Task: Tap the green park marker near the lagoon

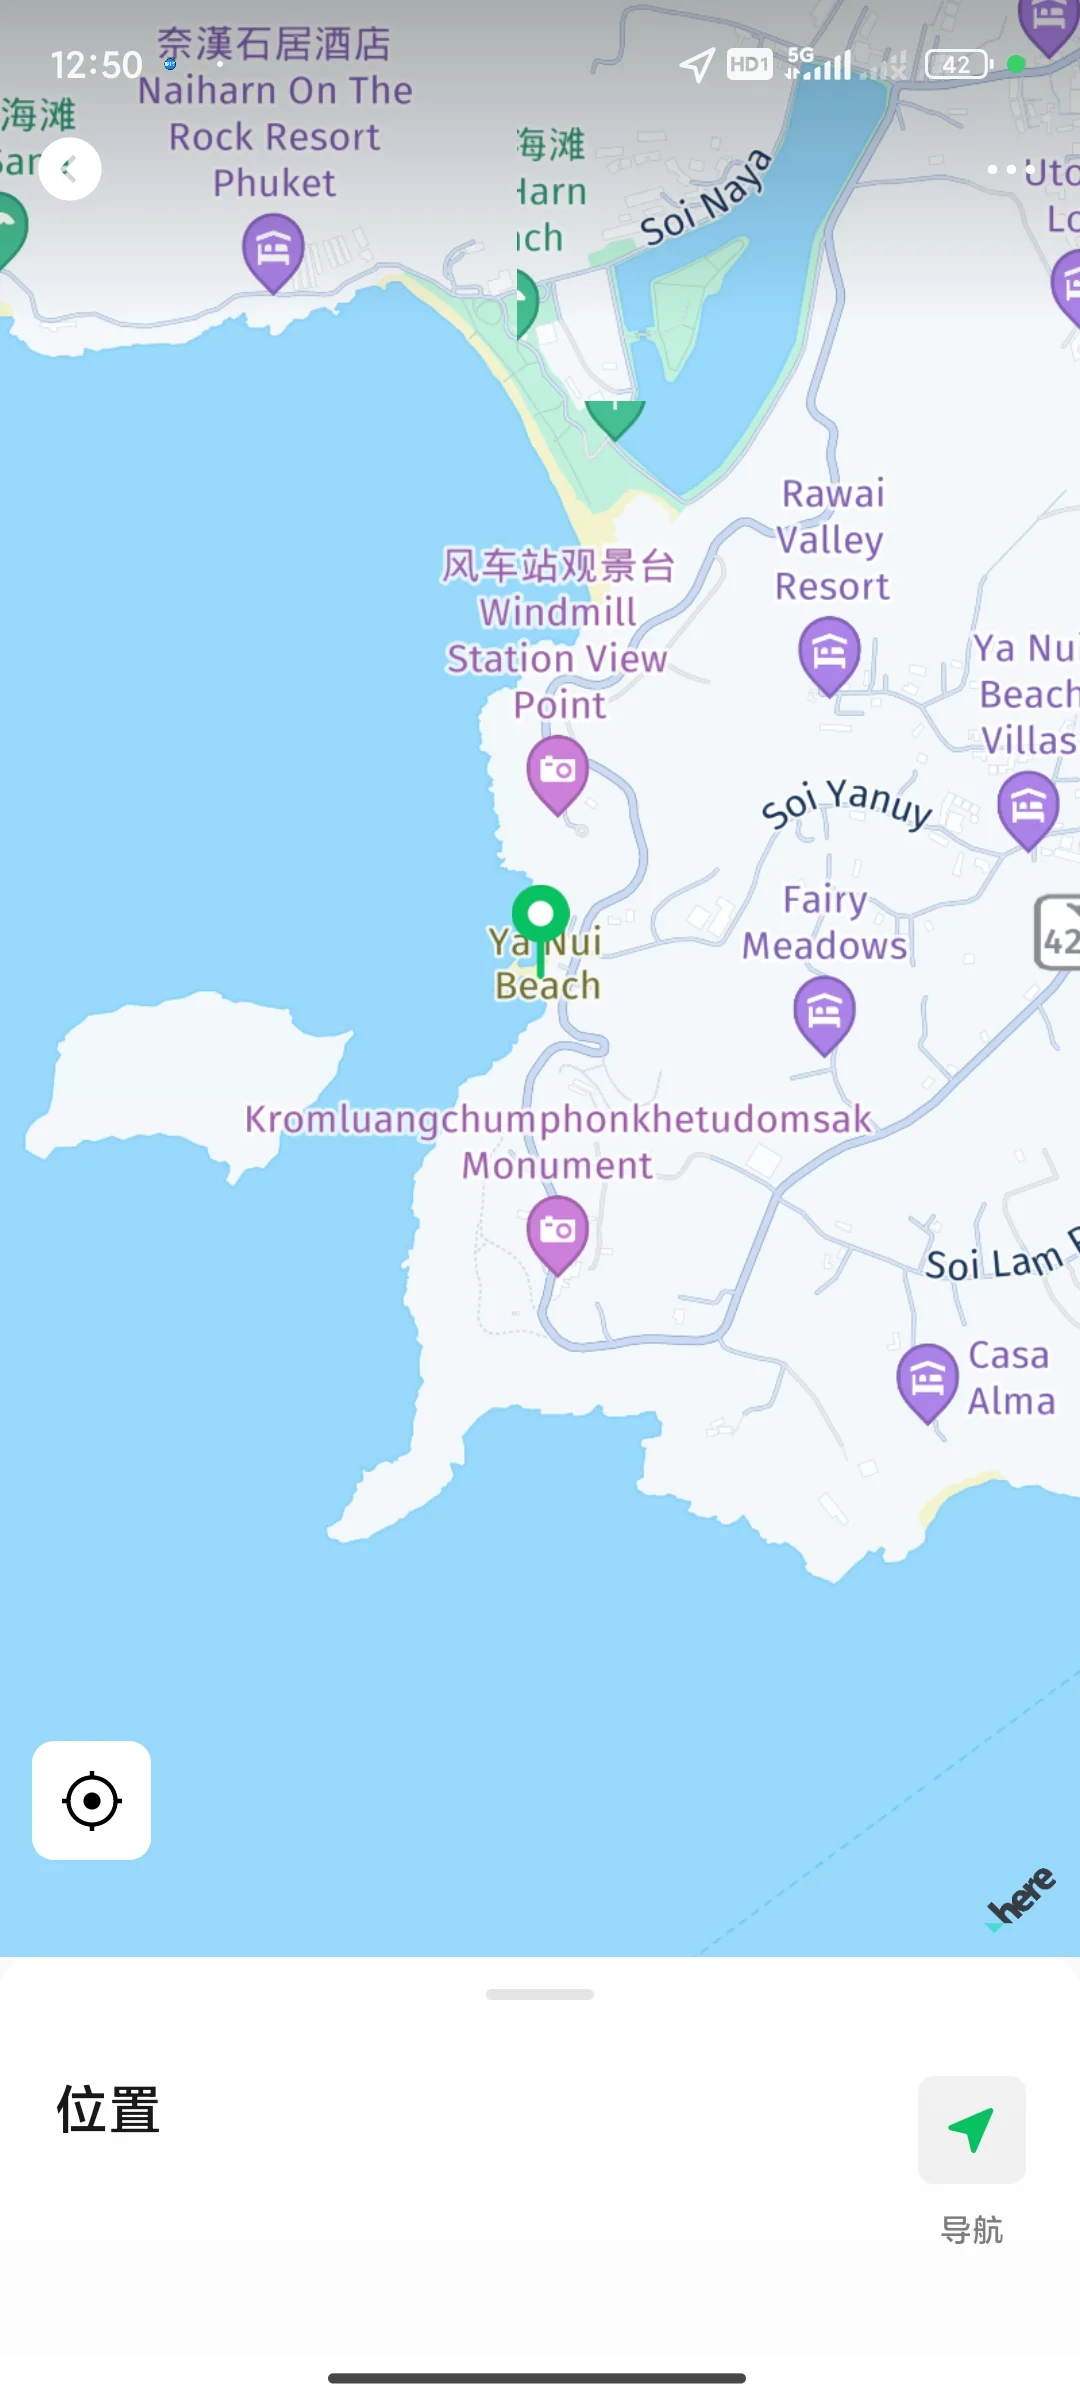Action: point(615,418)
